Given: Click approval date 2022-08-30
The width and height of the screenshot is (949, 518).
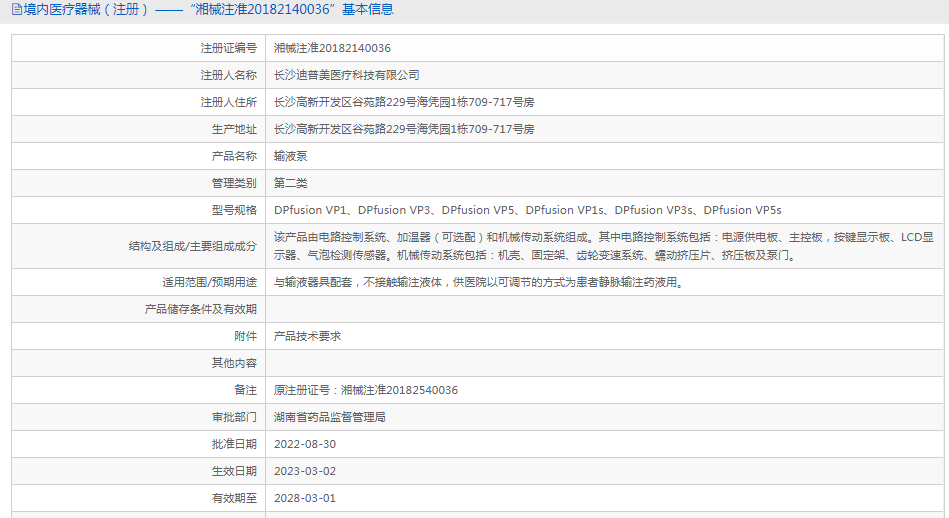Looking at the screenshot, I should (x=305, y=444).
